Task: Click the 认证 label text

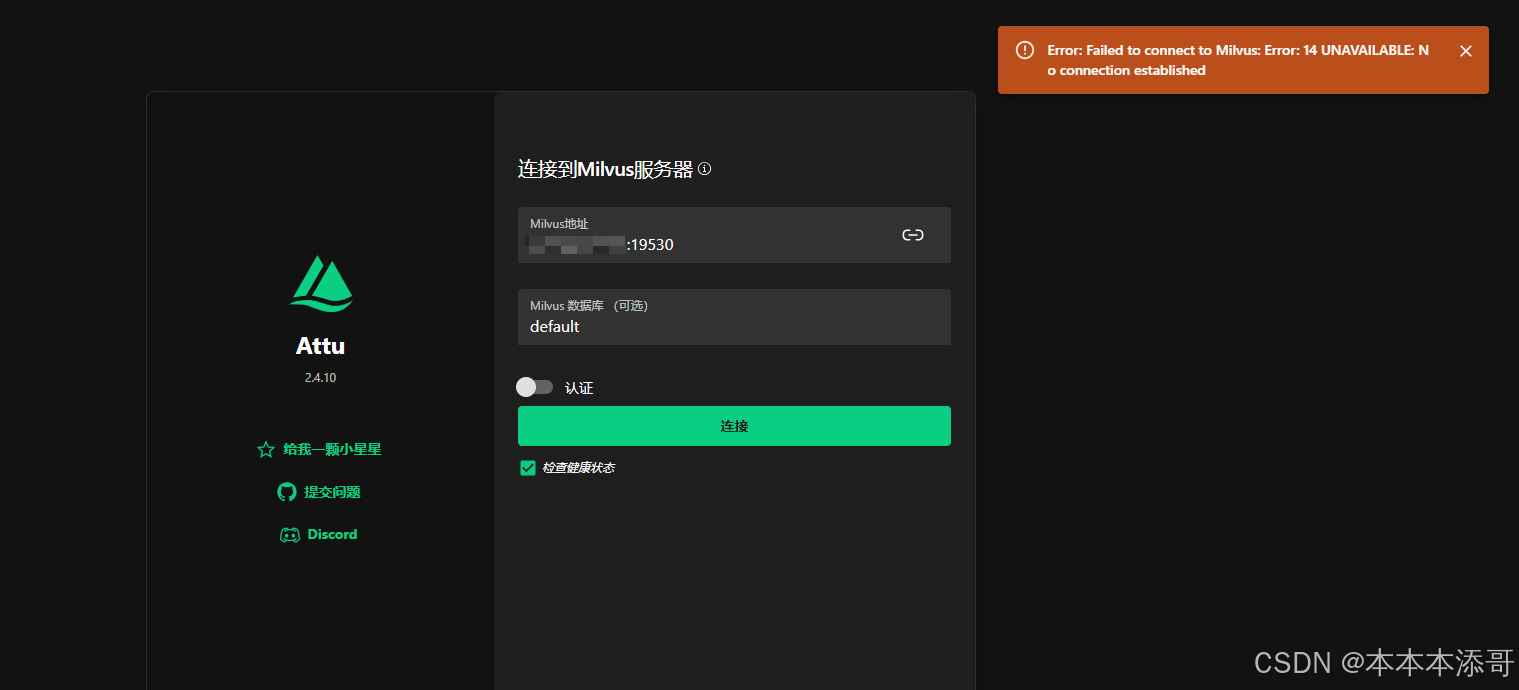Action: click(x=579, y=388)
